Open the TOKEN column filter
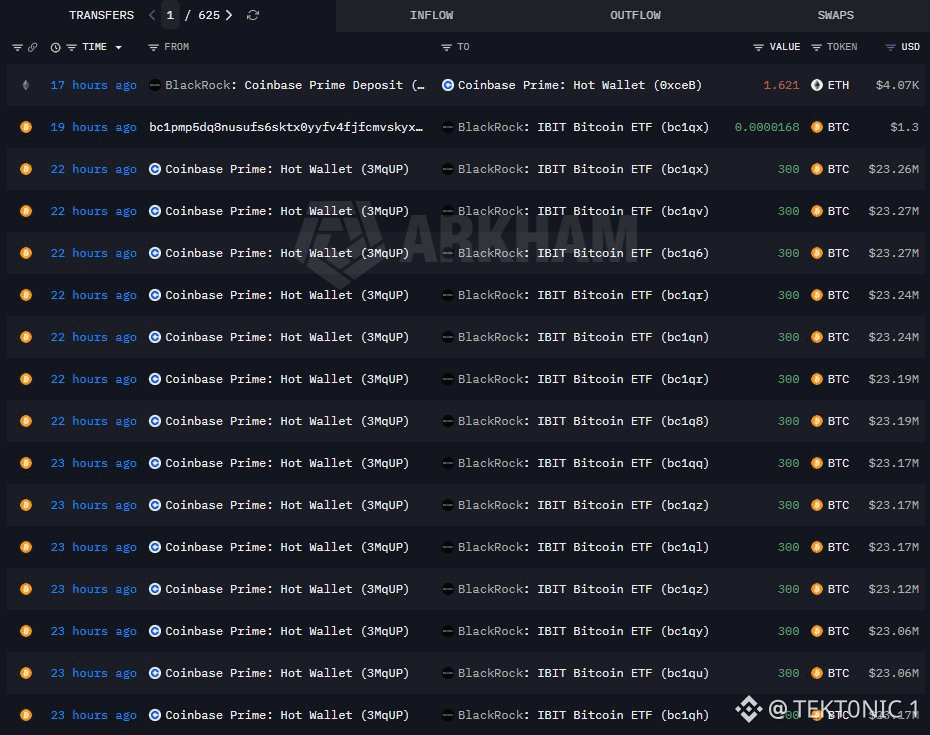The height and width of the screenshot is (735, 930). pyautogui.click(x=816, y=47)
